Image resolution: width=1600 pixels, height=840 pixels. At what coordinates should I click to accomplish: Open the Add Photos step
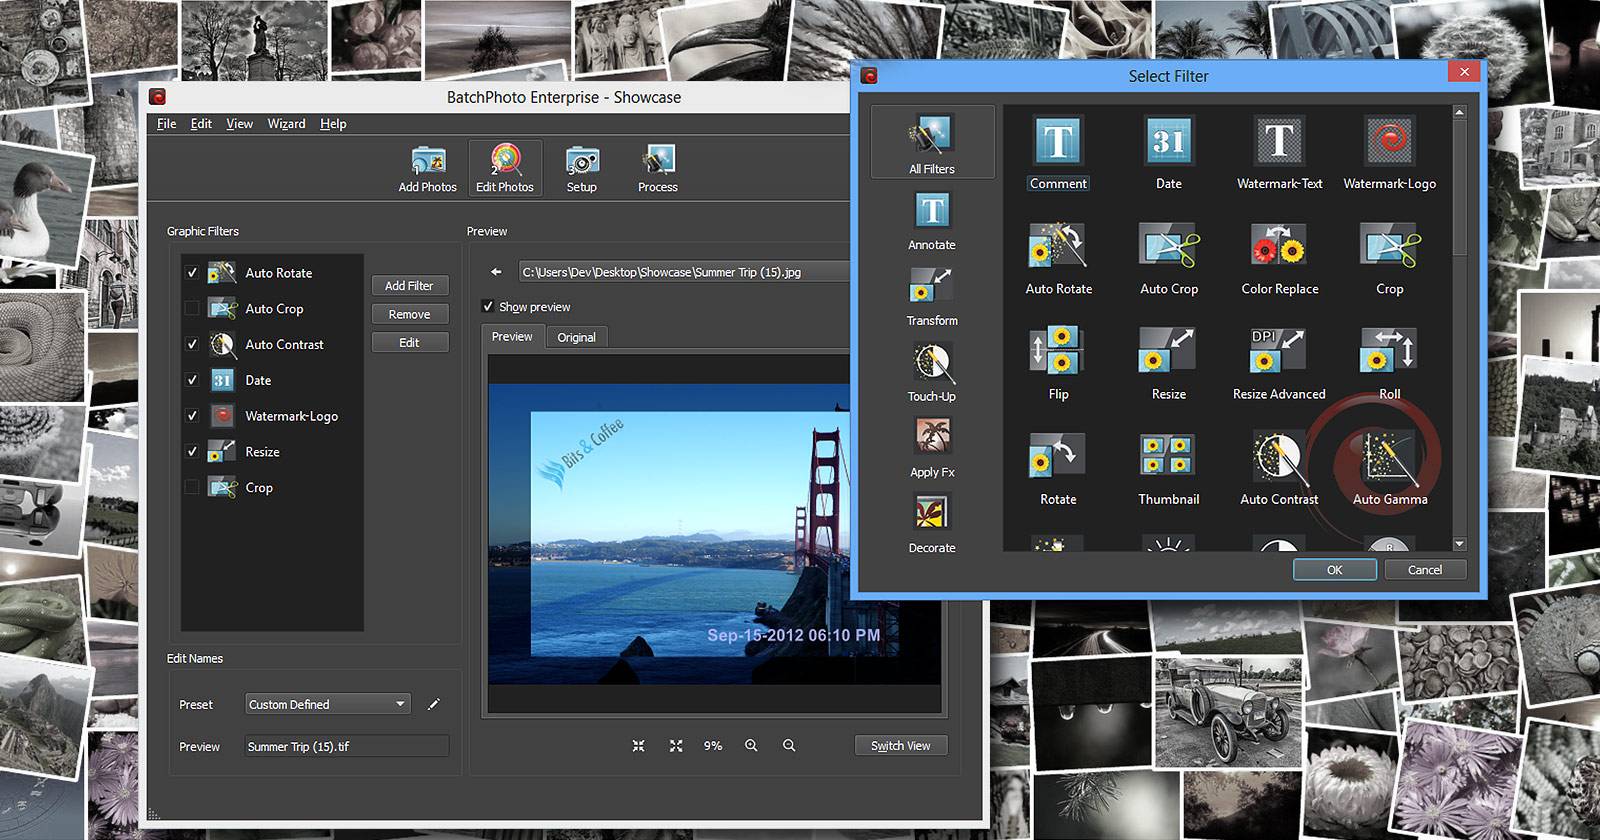427,168
